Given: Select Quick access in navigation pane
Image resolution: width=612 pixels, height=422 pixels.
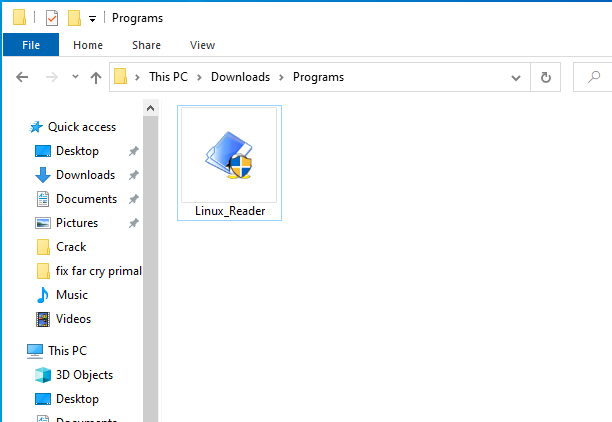Looking at the screenshot, I should click(82, 127).
